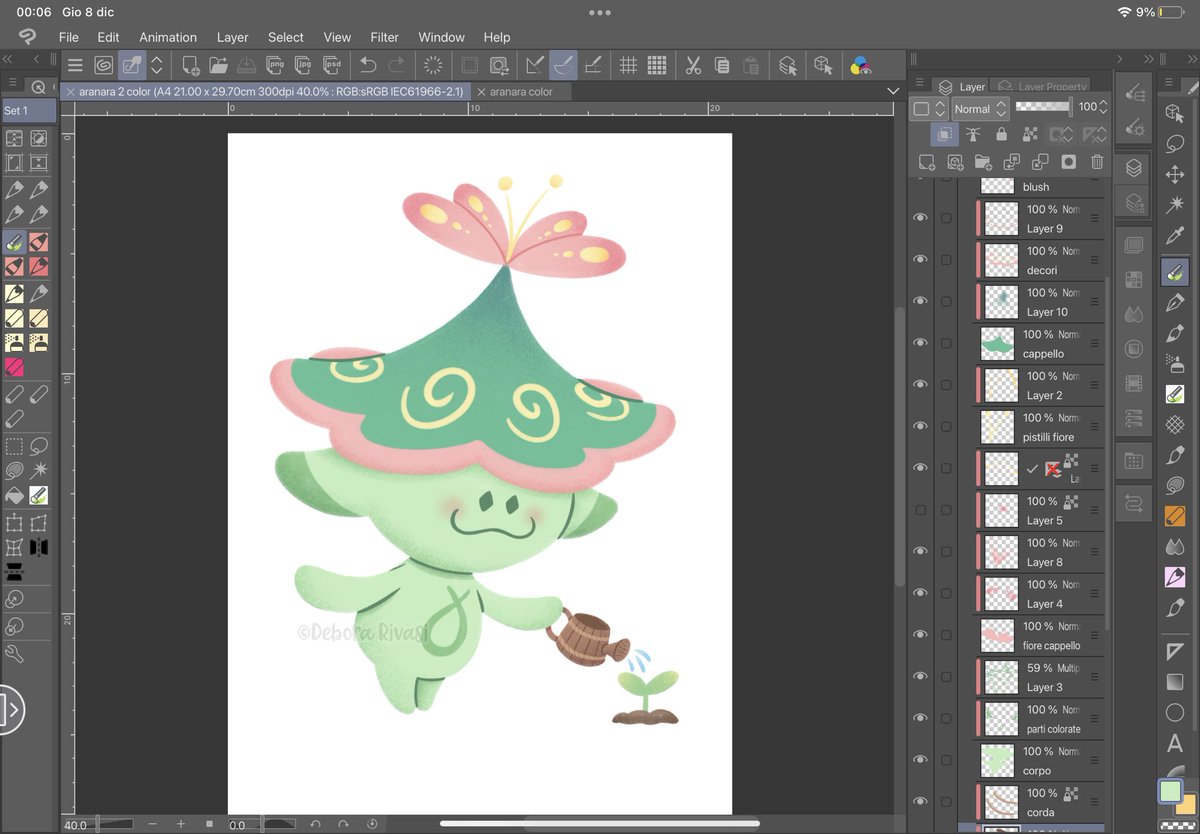Show the hidden Layer 5
Screen dimensions: 1200x834
tap(920, 510)
